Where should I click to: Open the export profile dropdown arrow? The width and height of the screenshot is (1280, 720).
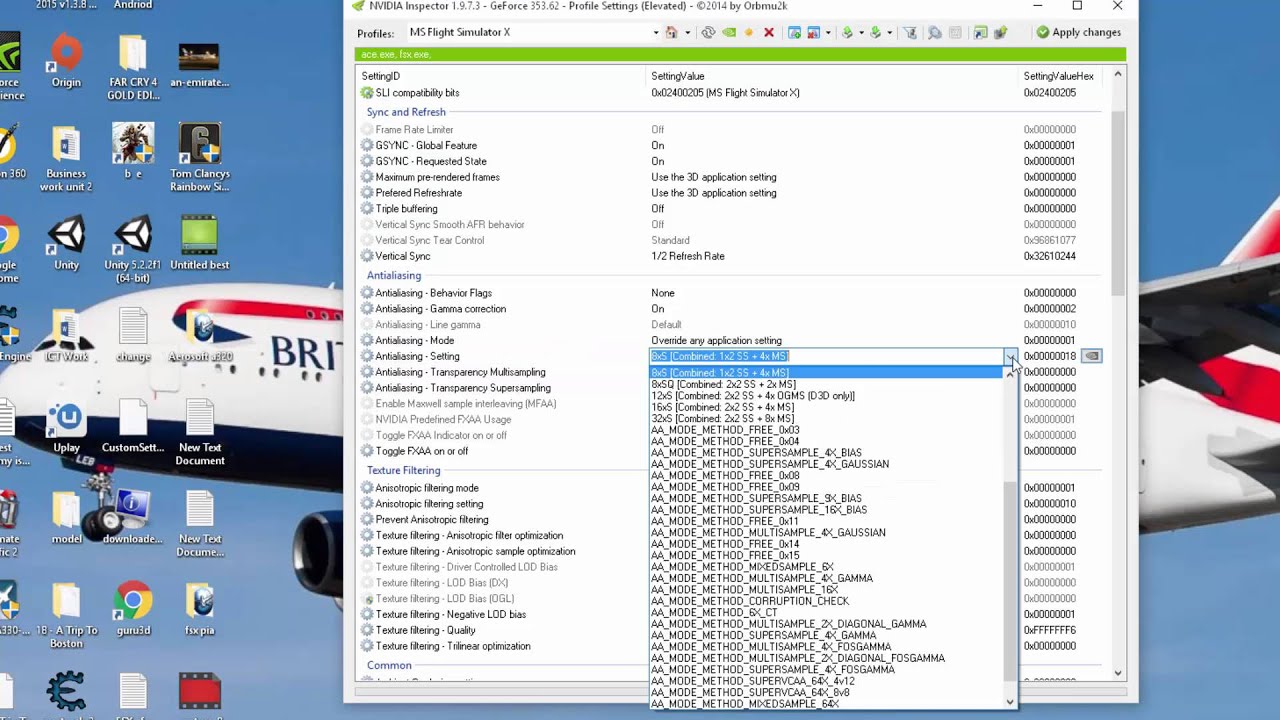click(x=861, y=33)
